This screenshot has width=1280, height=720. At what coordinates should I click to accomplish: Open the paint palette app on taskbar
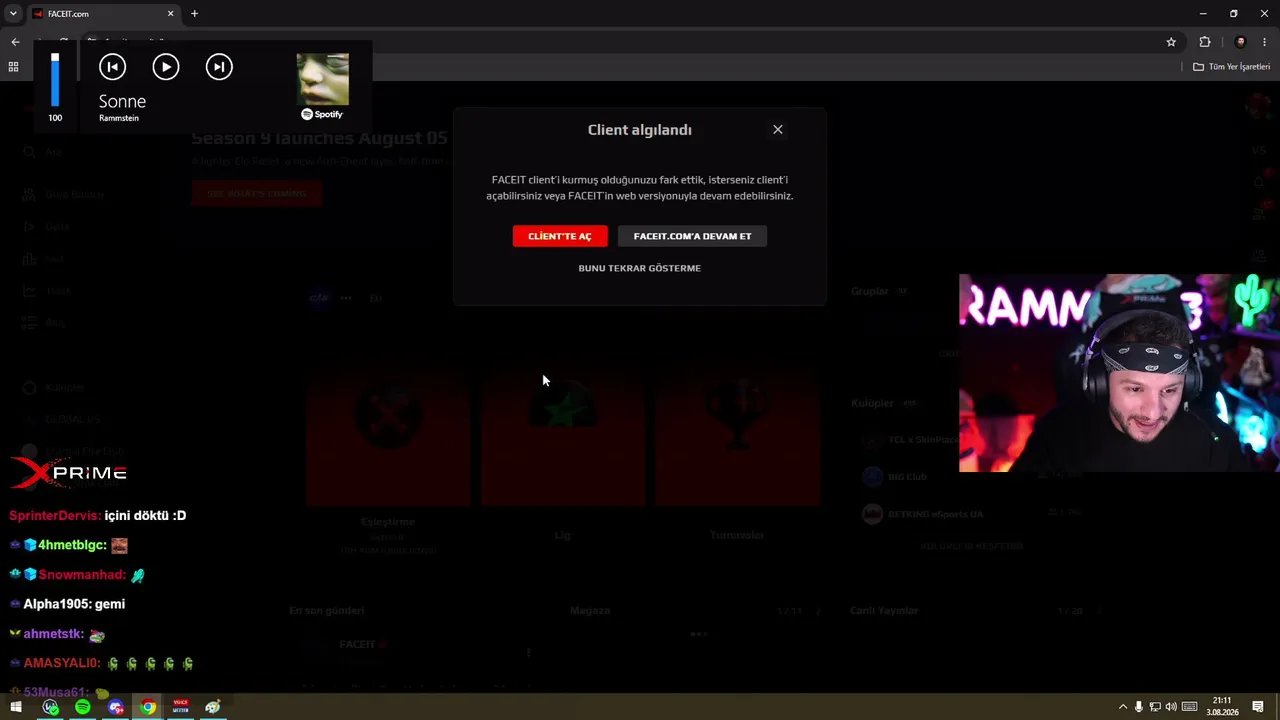pos(213,707)
